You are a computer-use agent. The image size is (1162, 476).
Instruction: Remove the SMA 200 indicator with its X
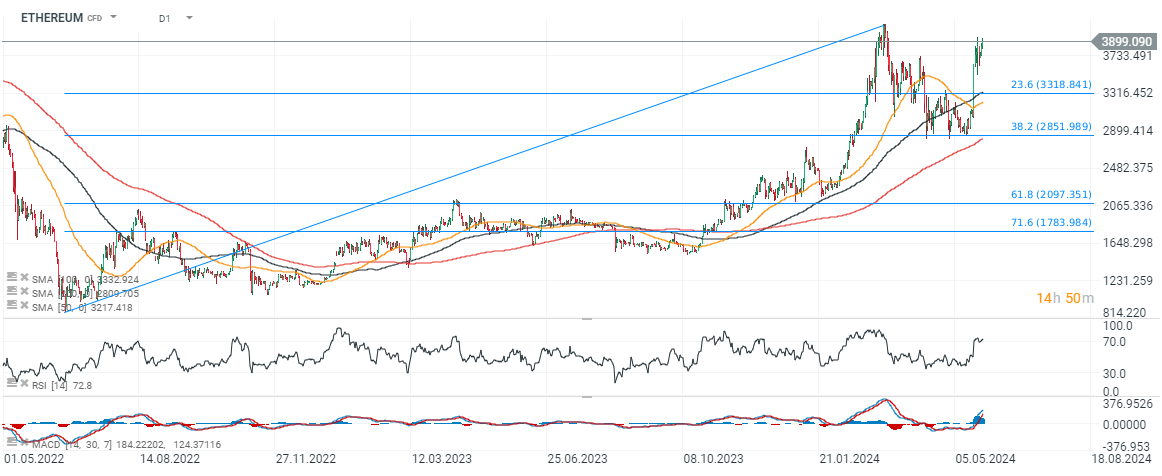coord(24,292)
